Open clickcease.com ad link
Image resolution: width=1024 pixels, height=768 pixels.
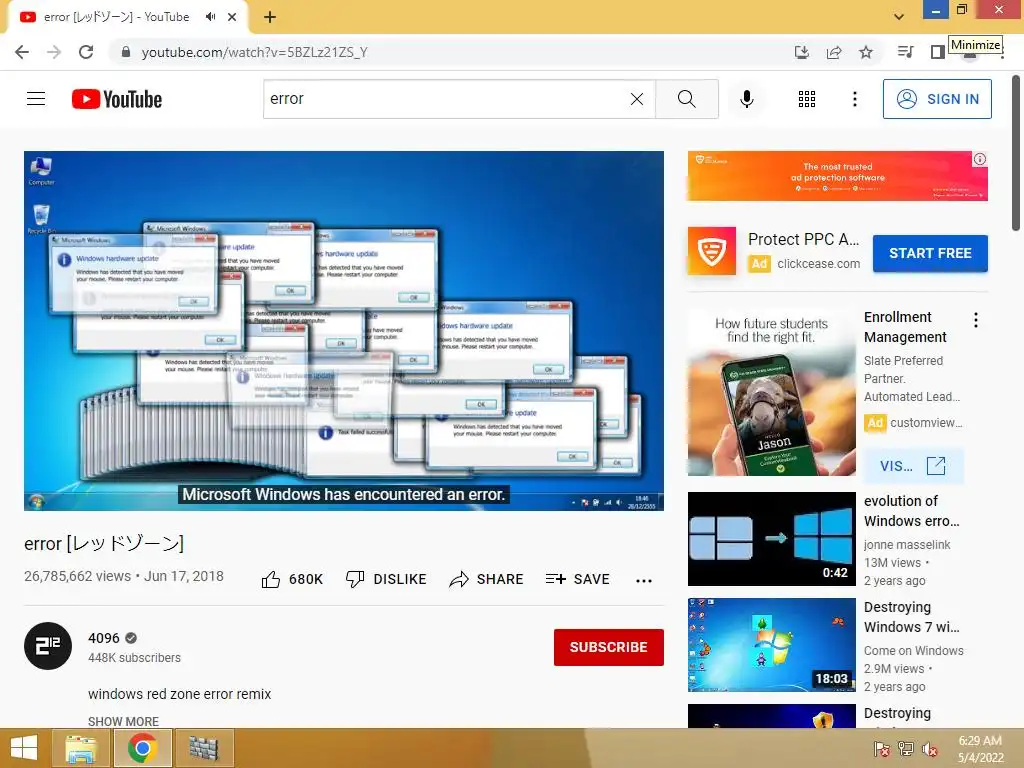pos(818,264)
